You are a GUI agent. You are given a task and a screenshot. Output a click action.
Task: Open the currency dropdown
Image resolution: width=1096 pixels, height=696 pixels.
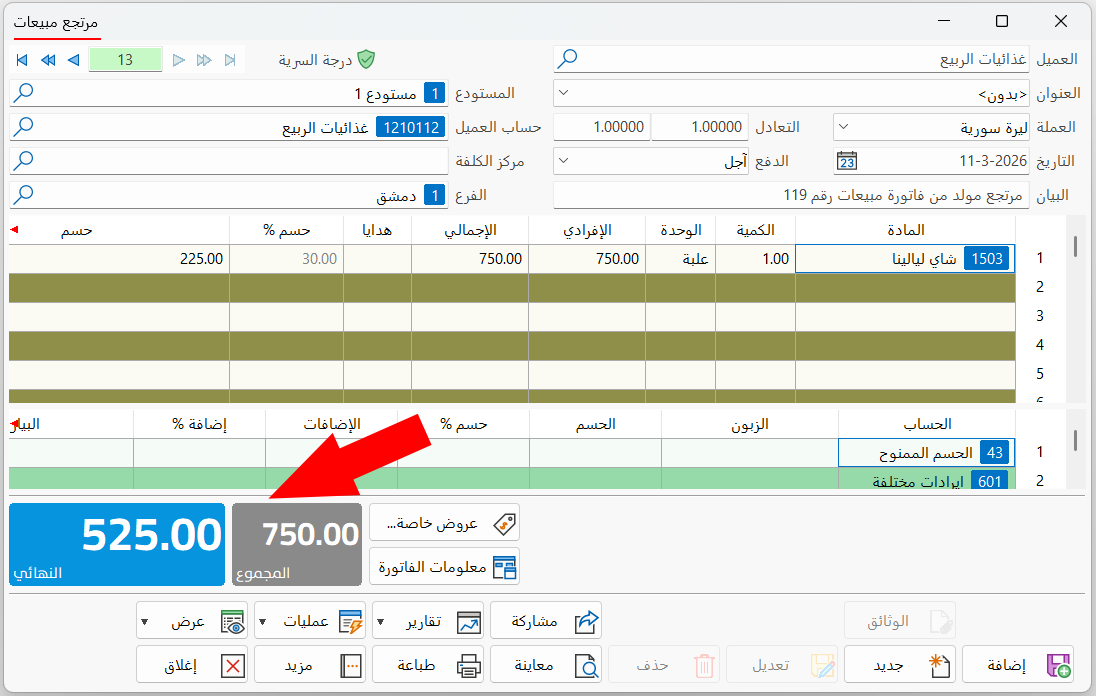[843, 127]
